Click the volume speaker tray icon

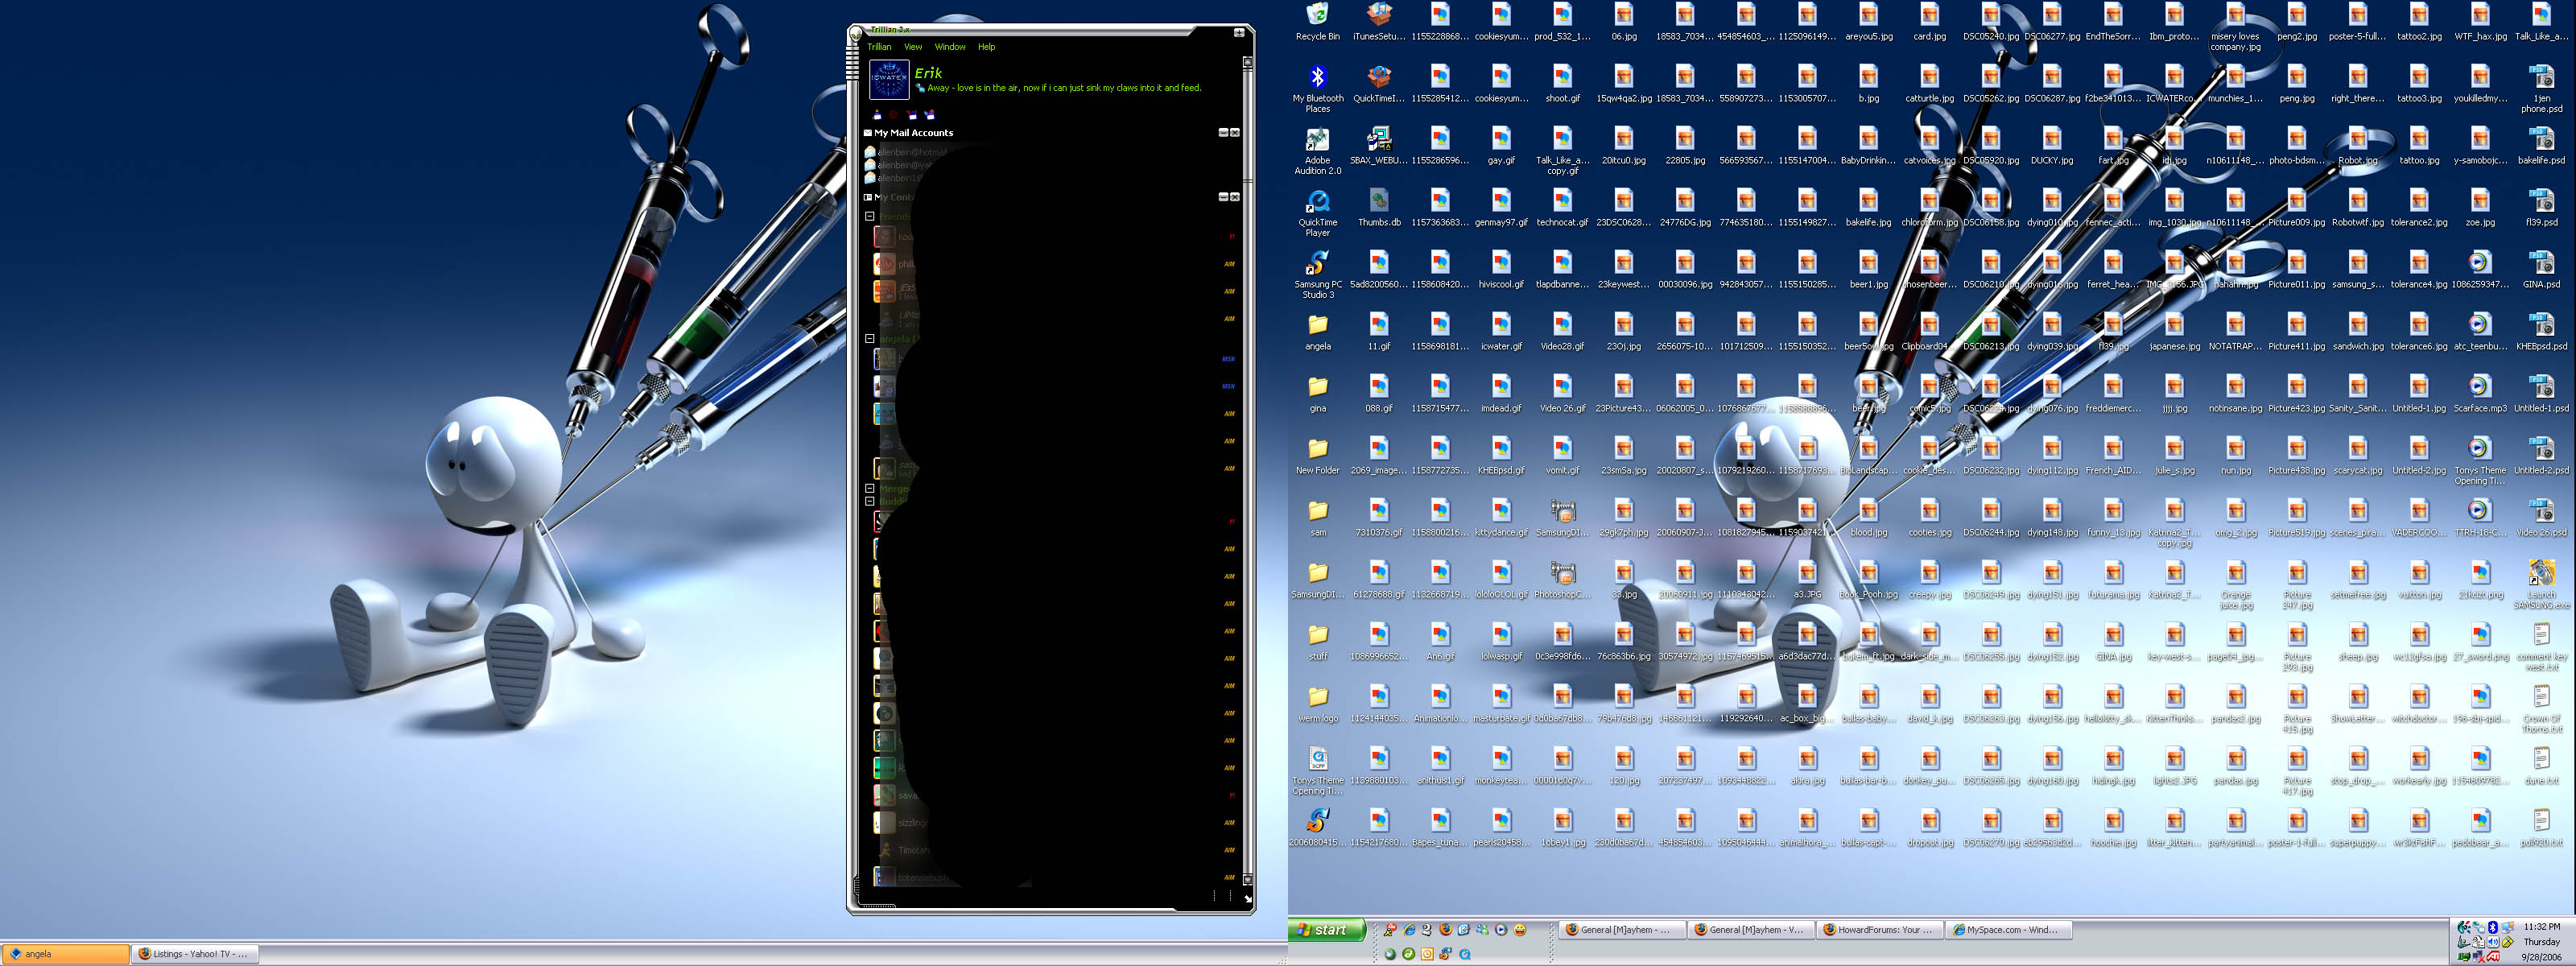[2493, 942]
